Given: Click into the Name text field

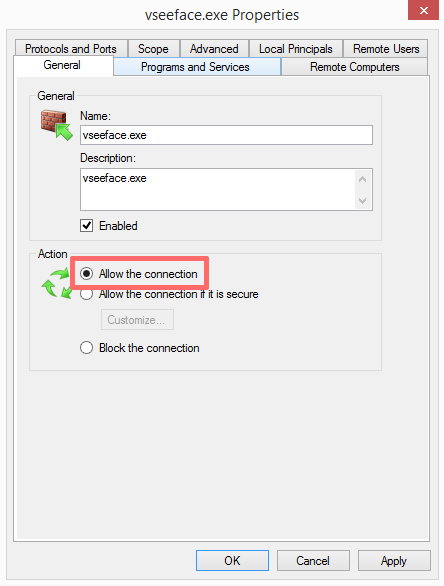Looking at the screenshot, I should click(226, 135).
